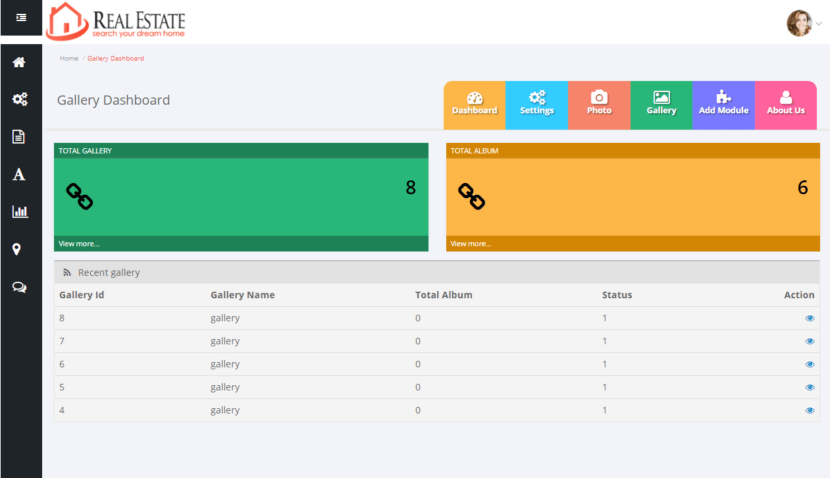Click the Total Album column header
The height and width of the screenshot is (478, 830).
pos(444,295)
